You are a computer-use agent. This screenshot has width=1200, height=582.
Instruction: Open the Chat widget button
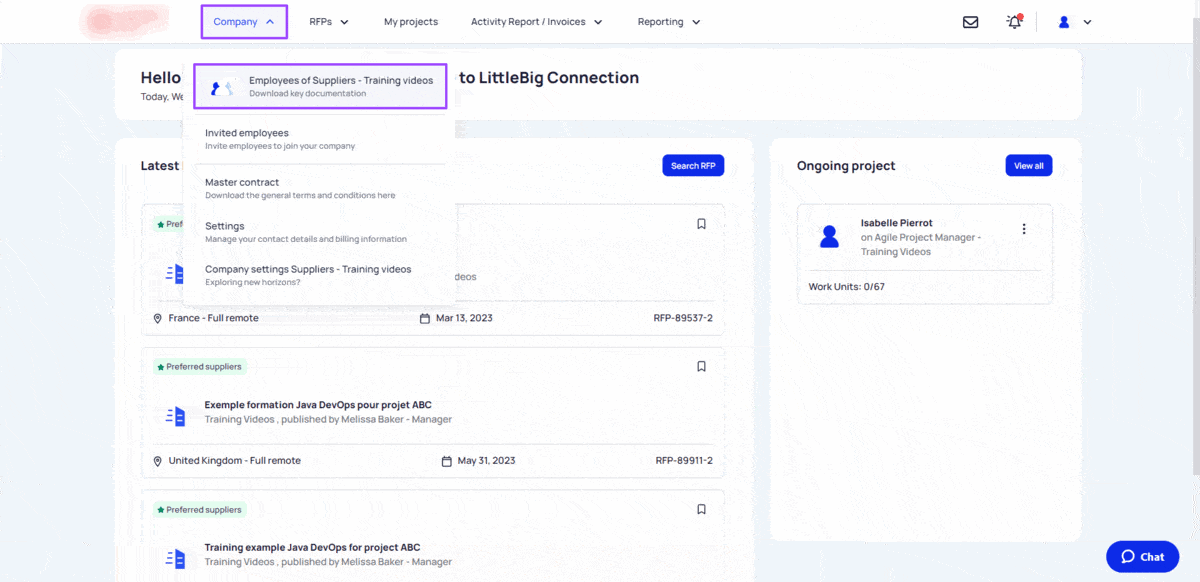(x=1143, y=557)
